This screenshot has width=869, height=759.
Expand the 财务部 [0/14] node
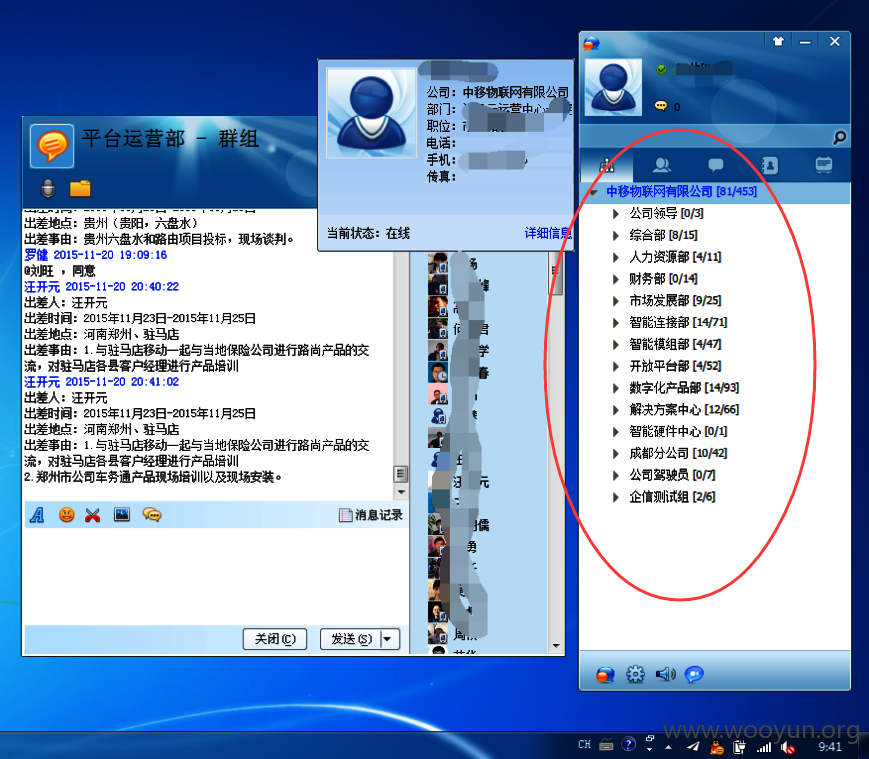[615, 279]
